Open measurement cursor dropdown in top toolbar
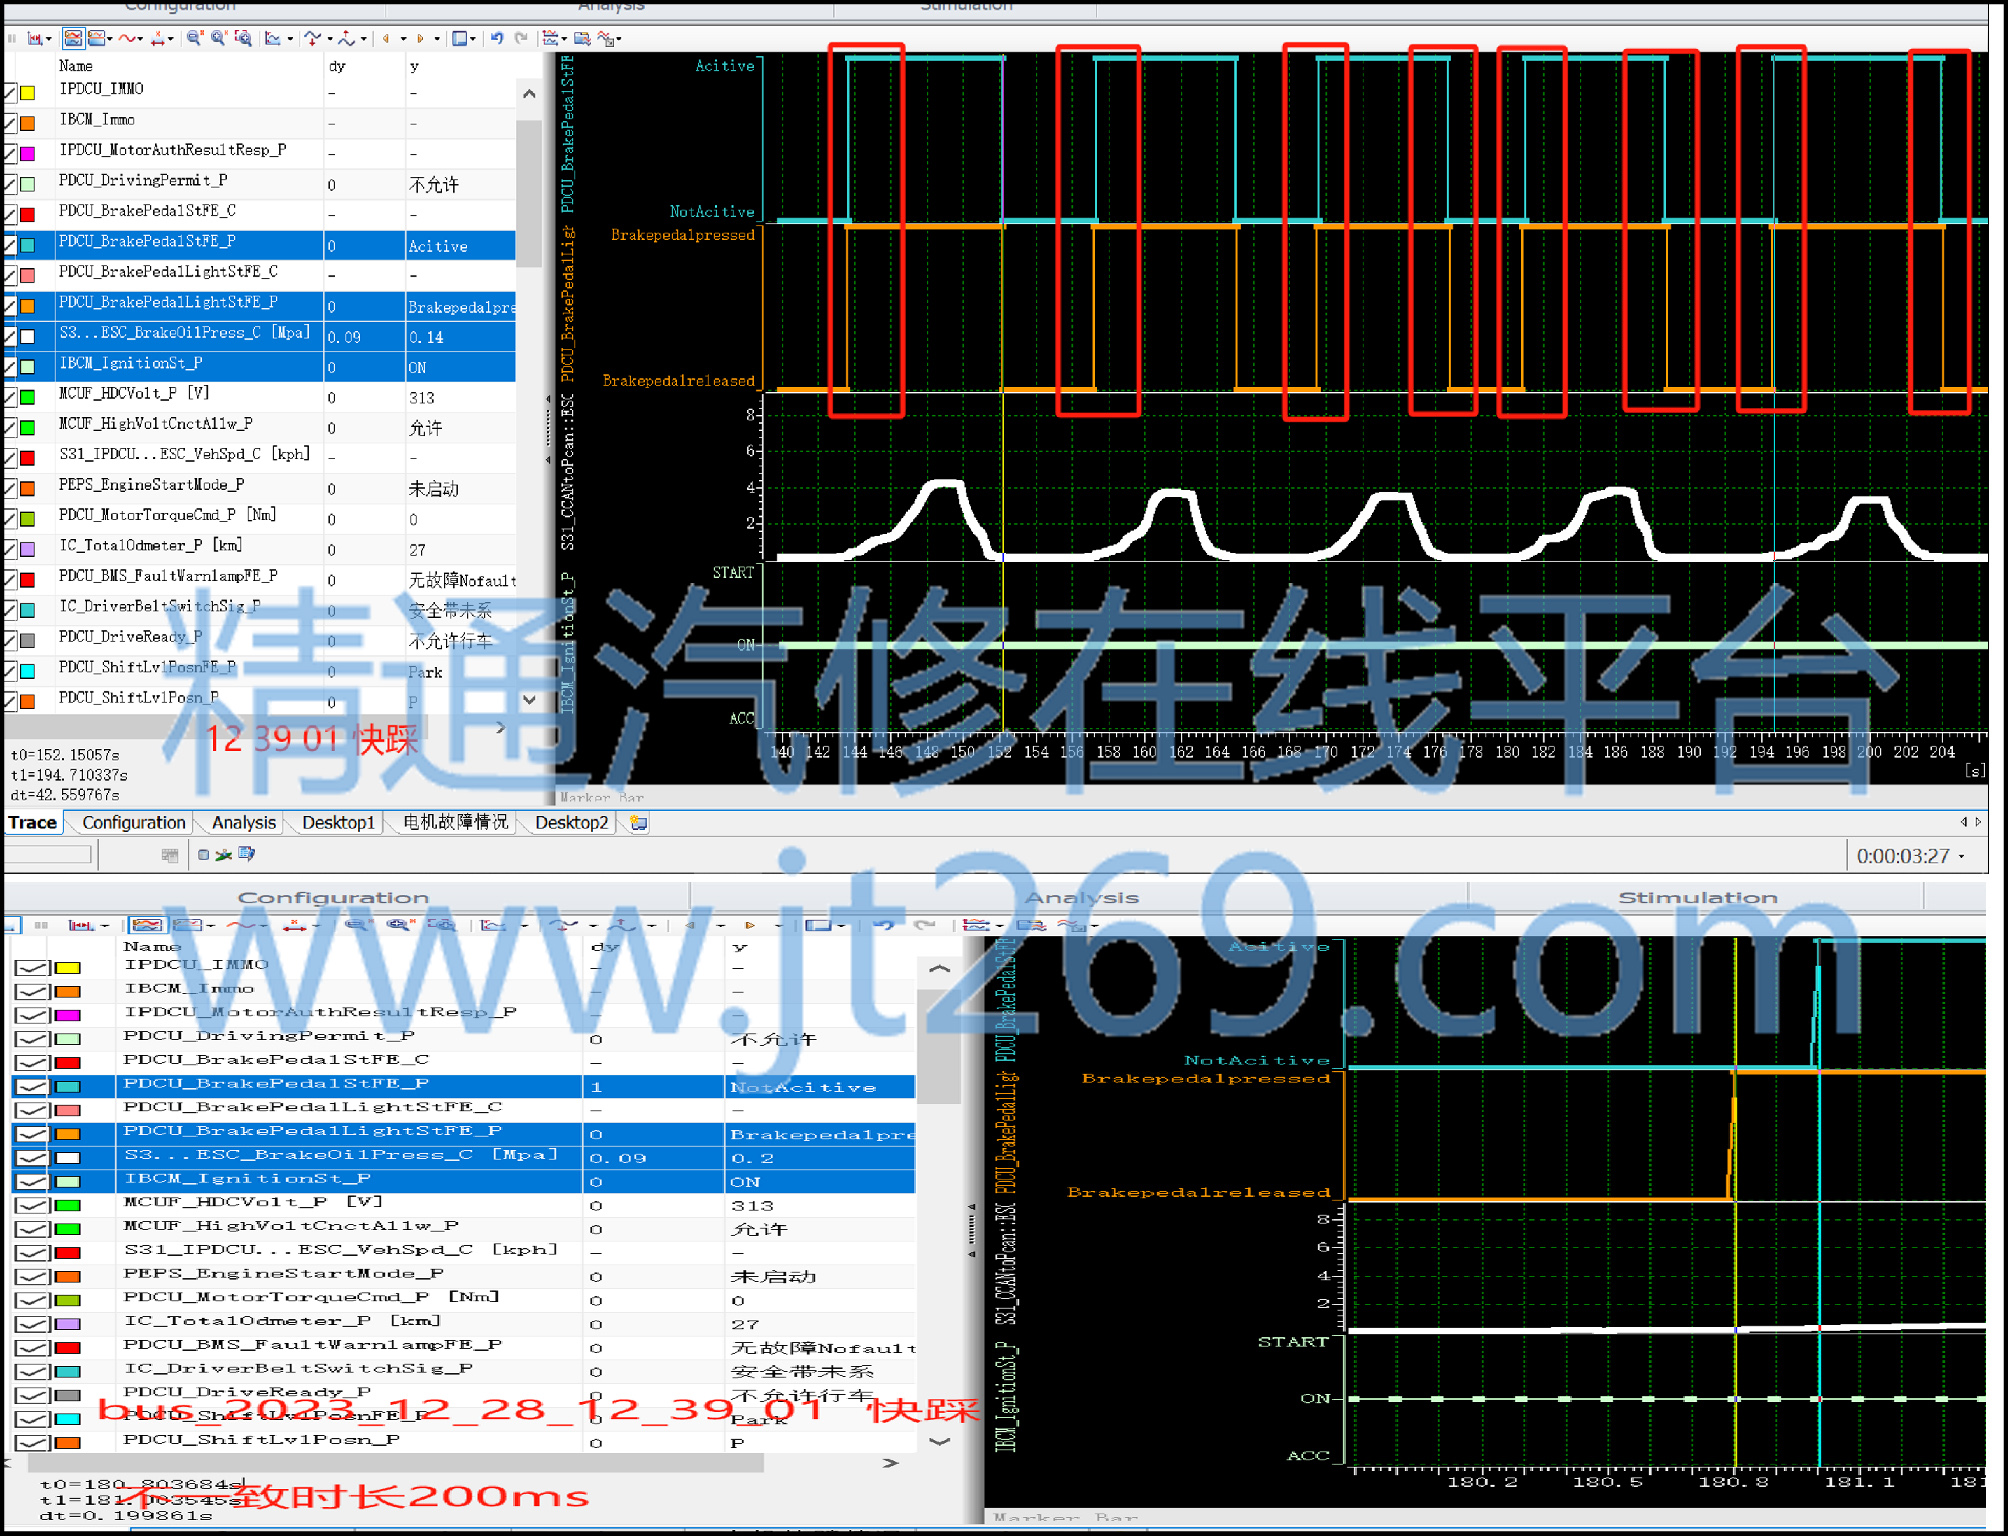Screen dimensions: 2008x1536 tap(49, 39)
